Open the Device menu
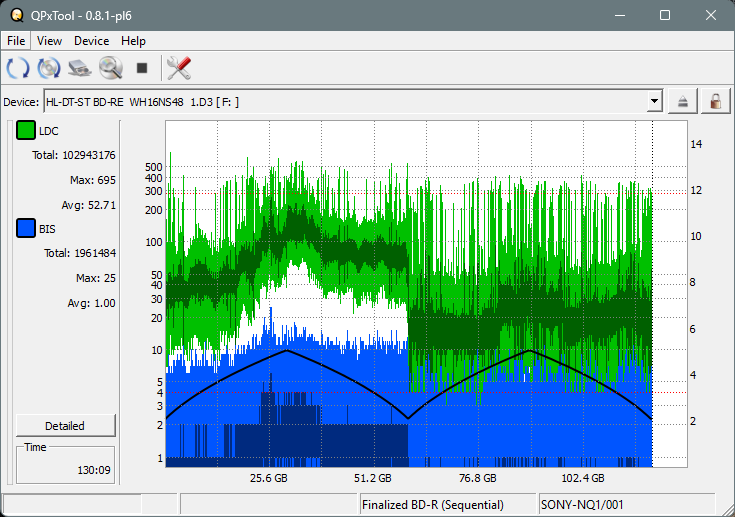 [x=91, y=41]
